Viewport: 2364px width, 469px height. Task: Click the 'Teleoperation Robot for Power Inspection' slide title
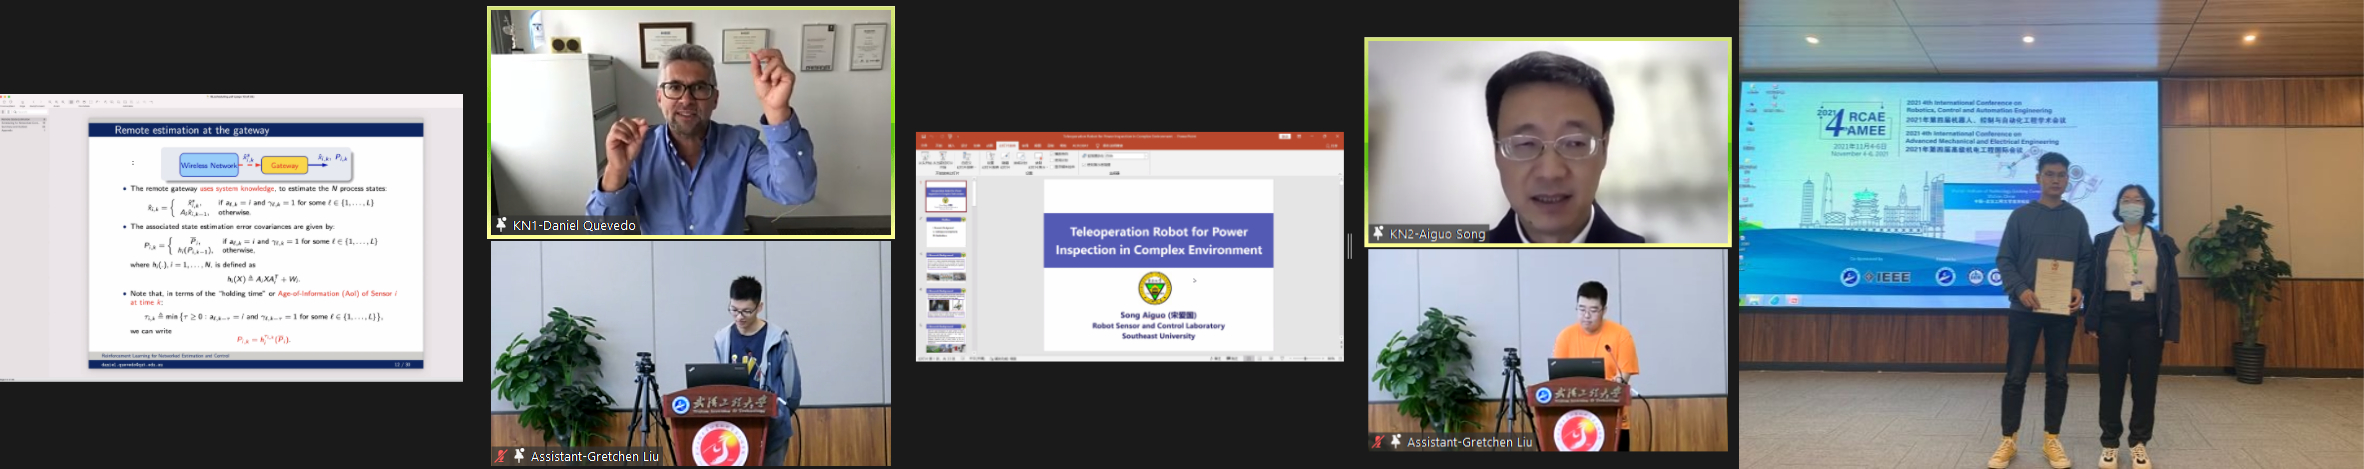(1159, 241)
